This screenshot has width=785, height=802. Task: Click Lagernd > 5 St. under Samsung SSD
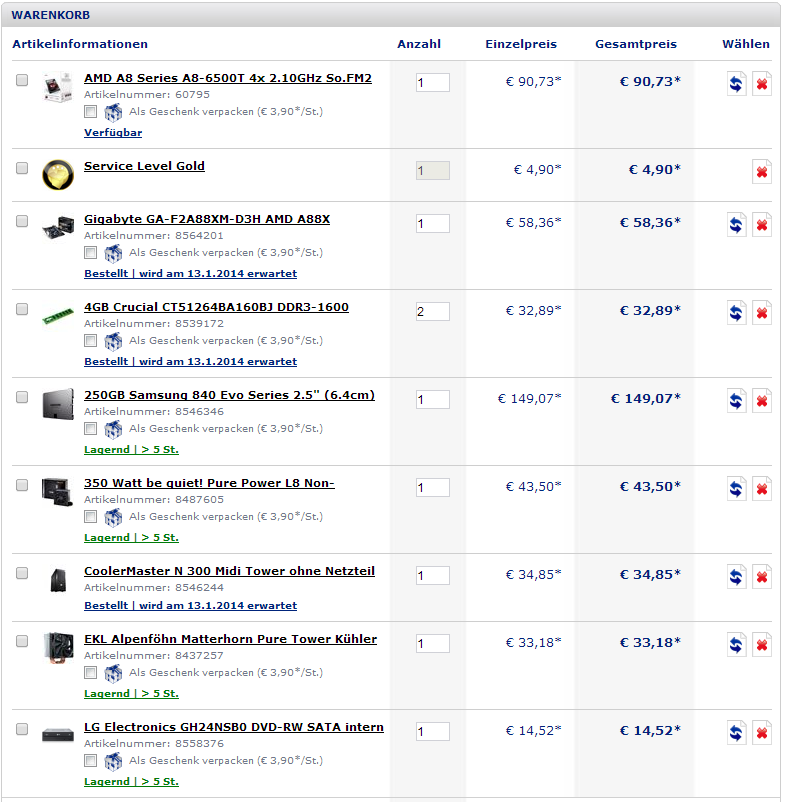pos(131,450)
